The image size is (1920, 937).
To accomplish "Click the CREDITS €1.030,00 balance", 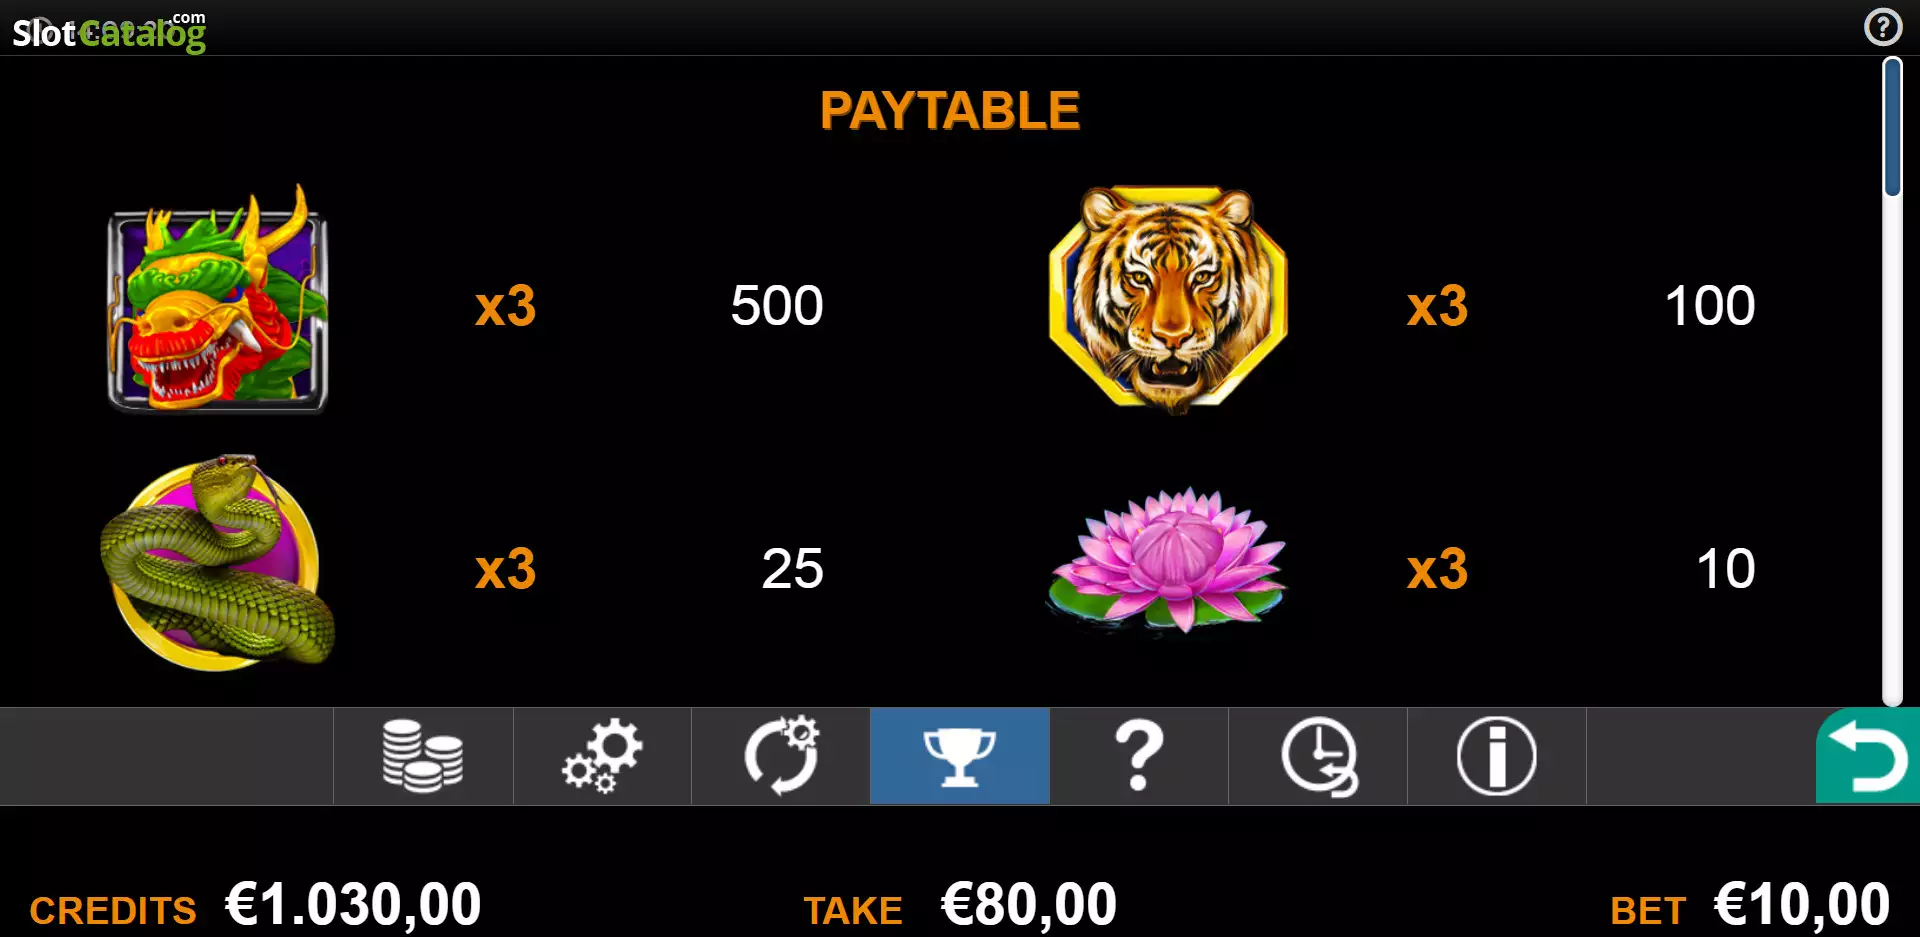I will 354,905.
